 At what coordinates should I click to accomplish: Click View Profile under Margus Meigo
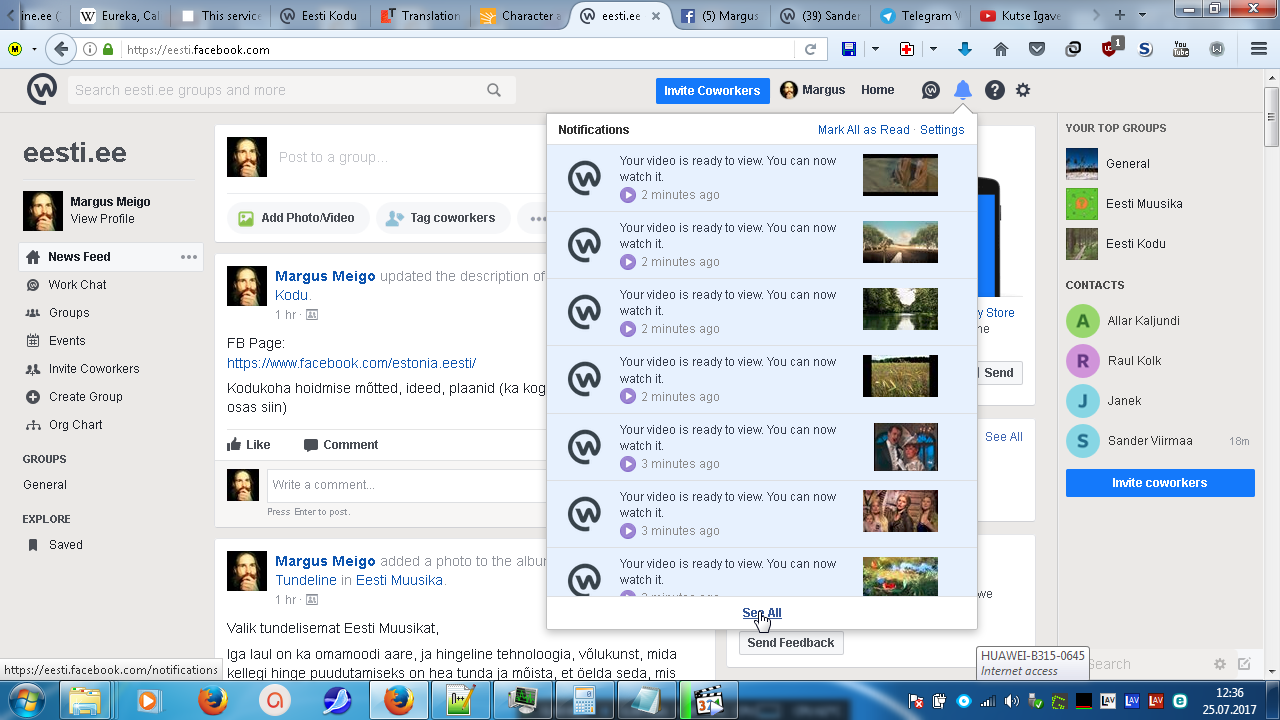pyautogui.click(x=102, y=219)
